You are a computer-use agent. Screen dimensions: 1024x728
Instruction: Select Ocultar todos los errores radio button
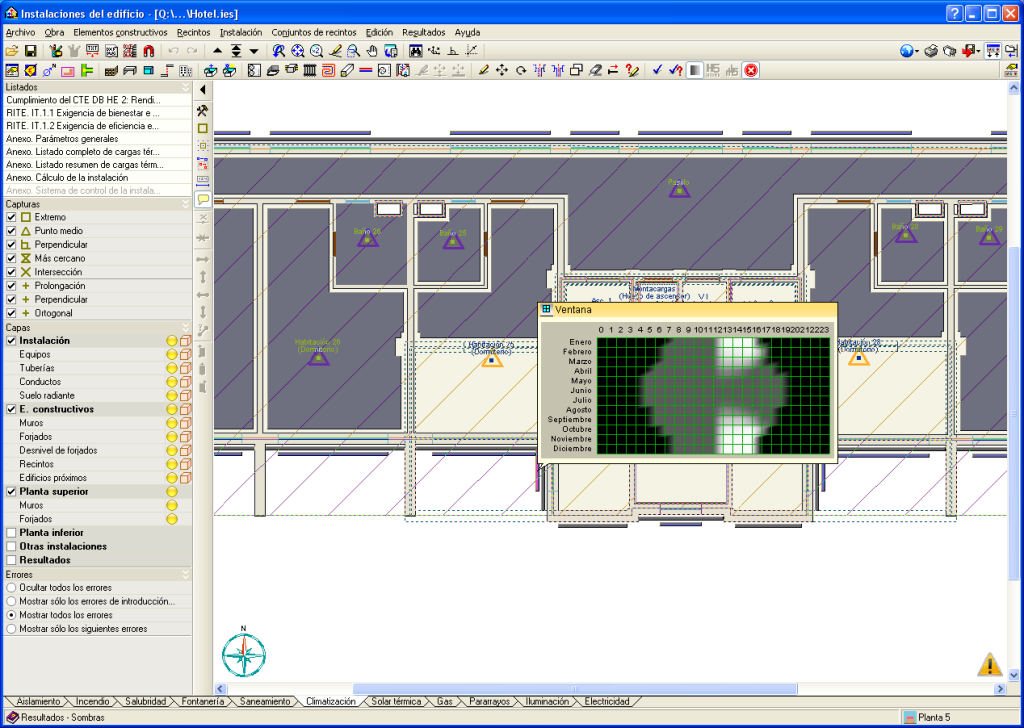11,588
